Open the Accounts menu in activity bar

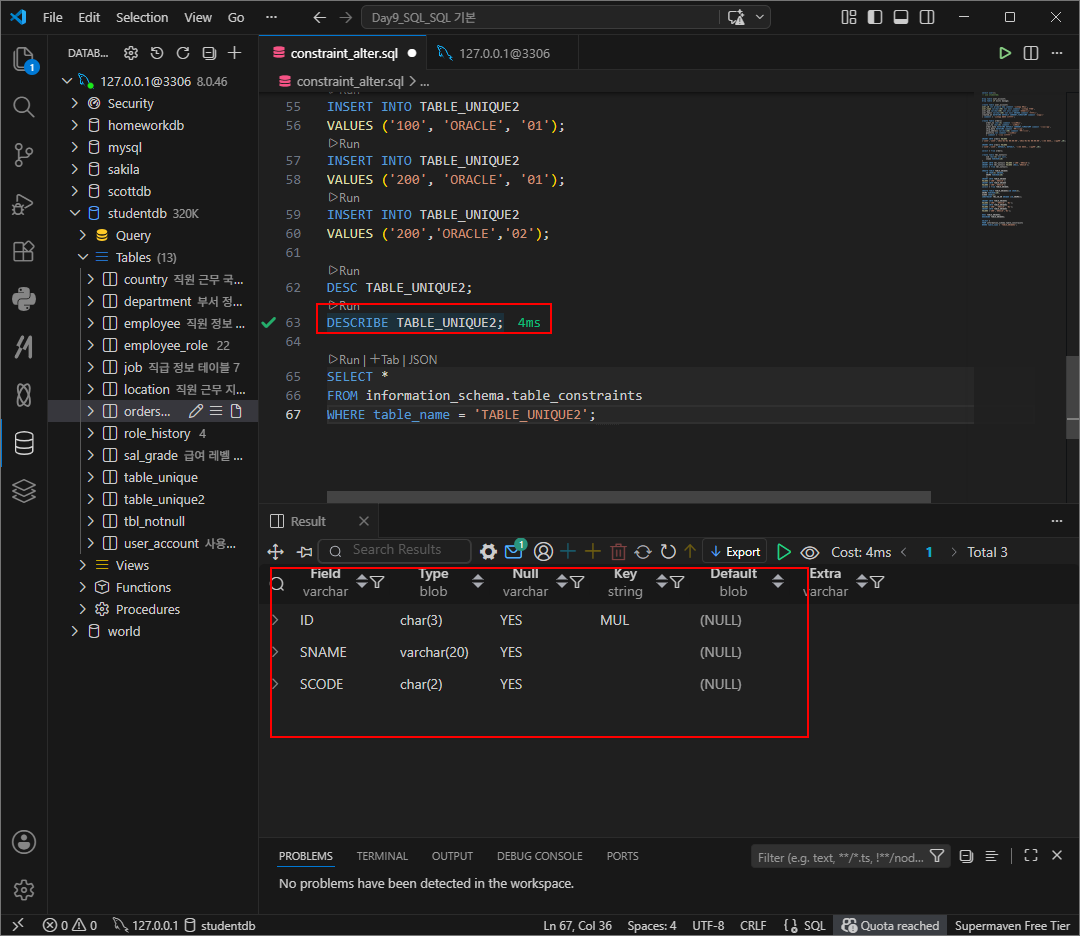pos(23,842)
